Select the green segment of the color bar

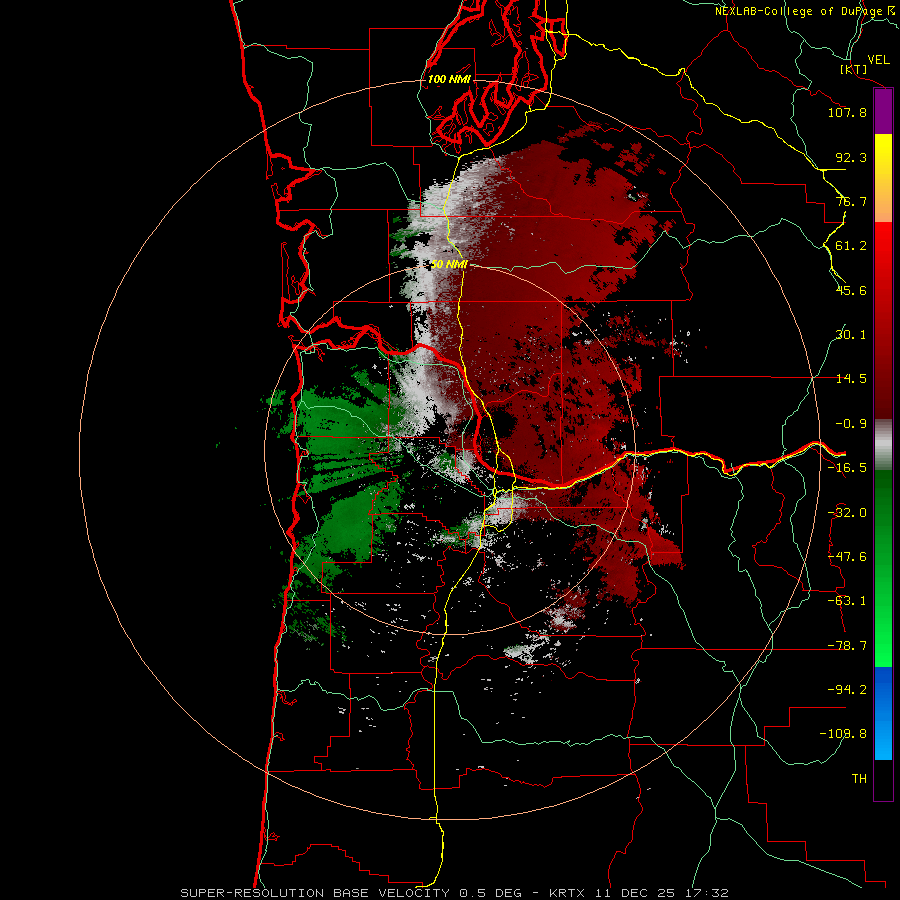(x=883, y=568)
